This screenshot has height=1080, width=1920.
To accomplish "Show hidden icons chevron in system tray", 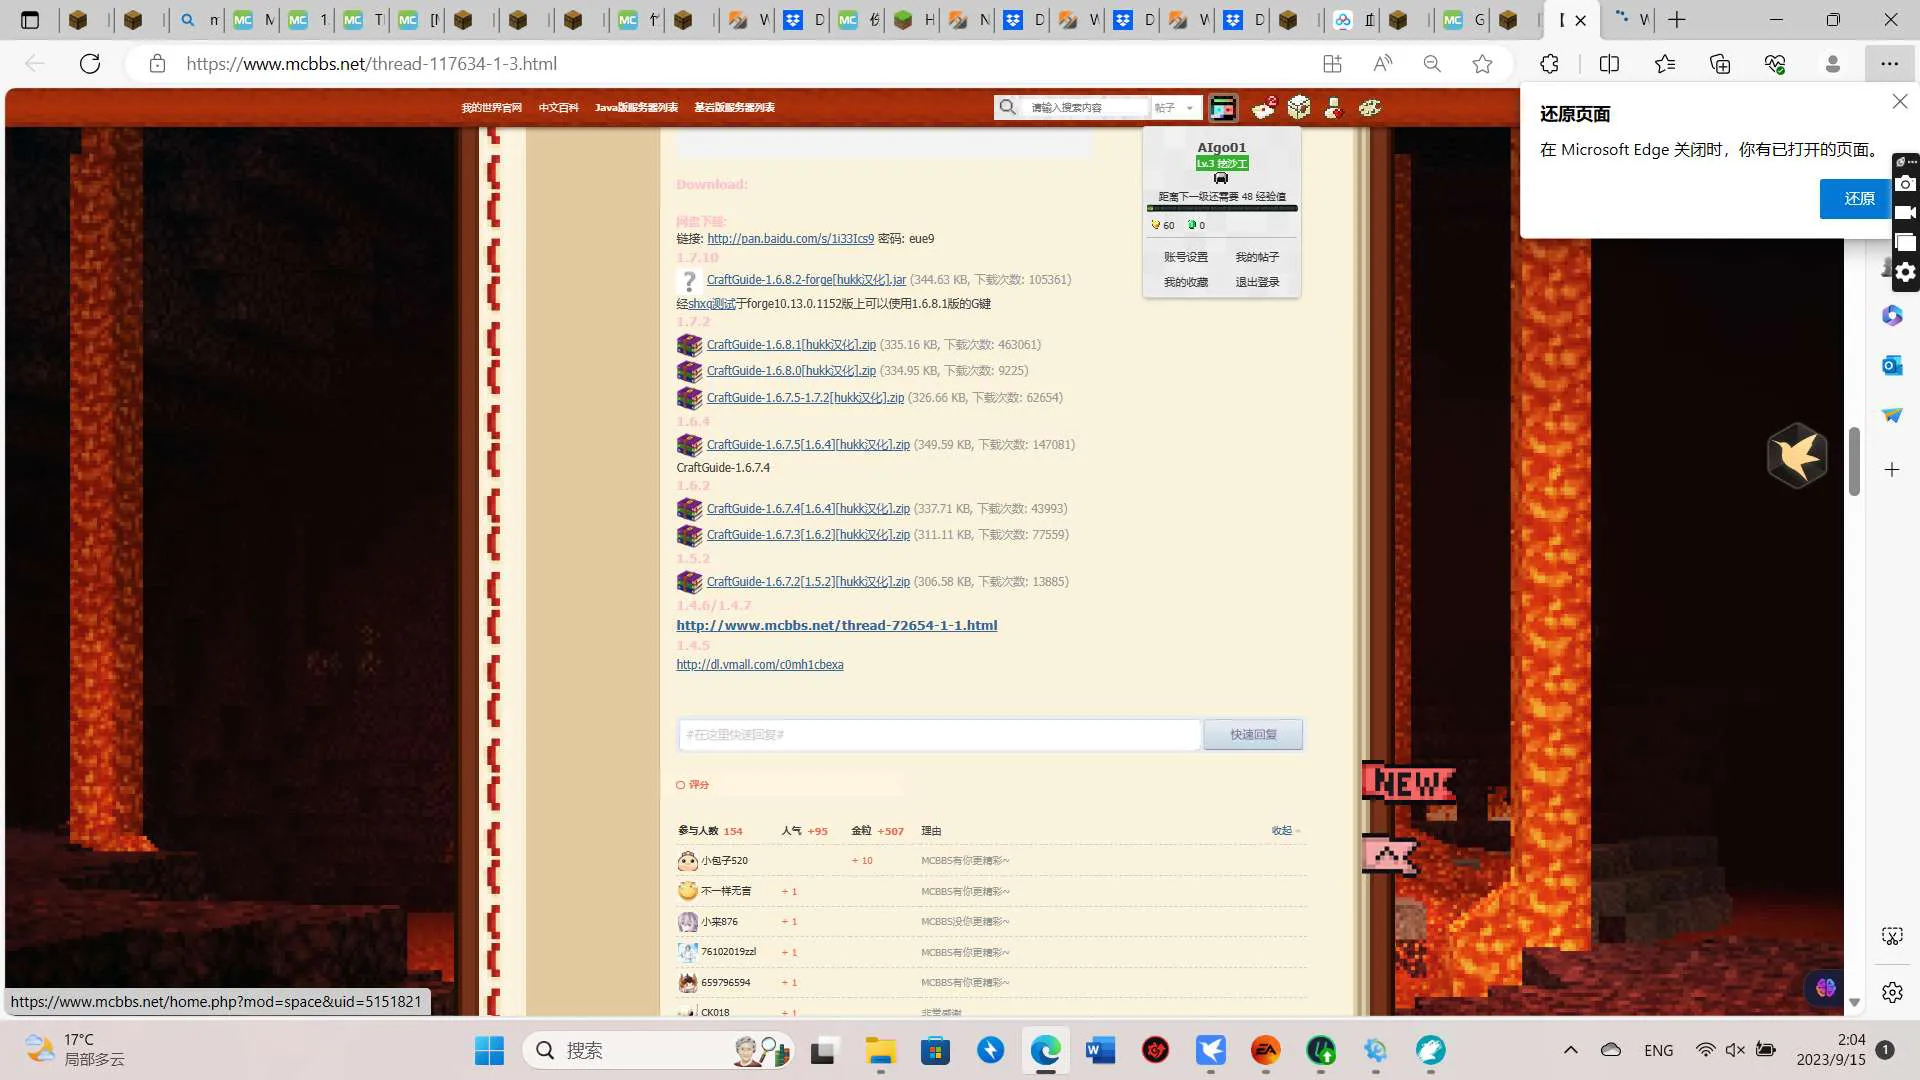I will [x=1571, y=1050].
